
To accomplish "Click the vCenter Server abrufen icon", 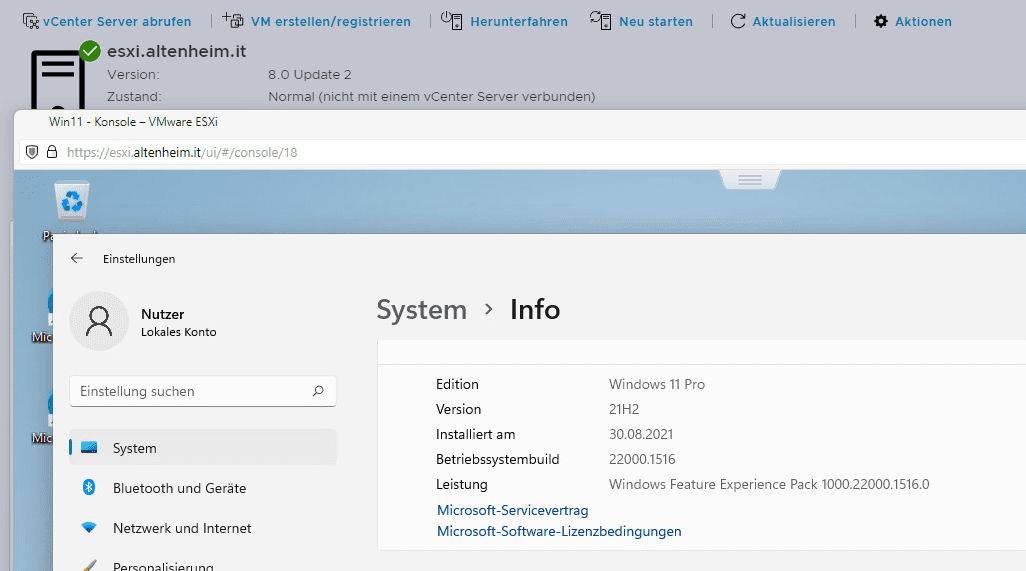I will tap(31, 21).
